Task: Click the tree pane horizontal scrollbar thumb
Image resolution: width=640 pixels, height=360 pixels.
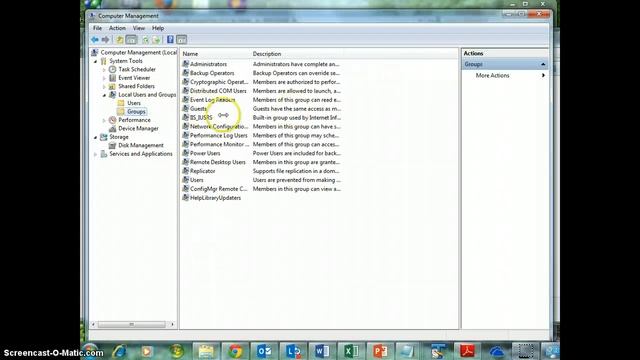Action: pos(131,324)
